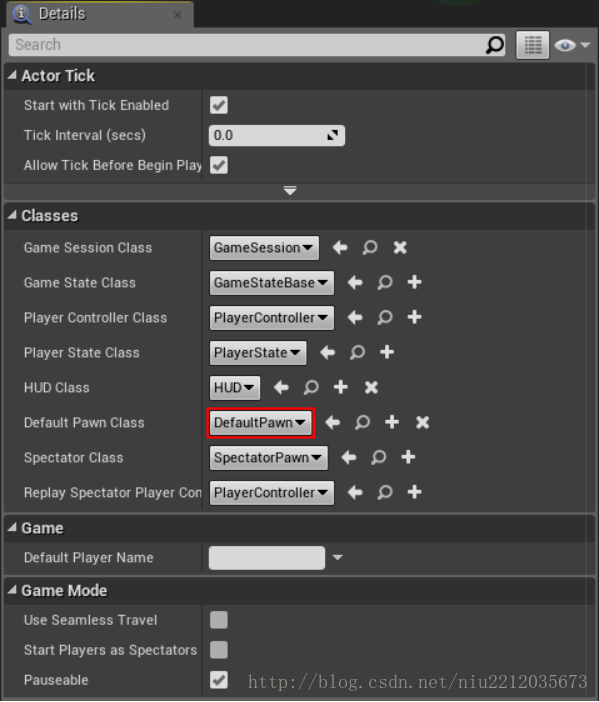Browse to Game State Class asset
Image resolution: width=599 pixels, height=702 pixels.
[x=385, y=283]
